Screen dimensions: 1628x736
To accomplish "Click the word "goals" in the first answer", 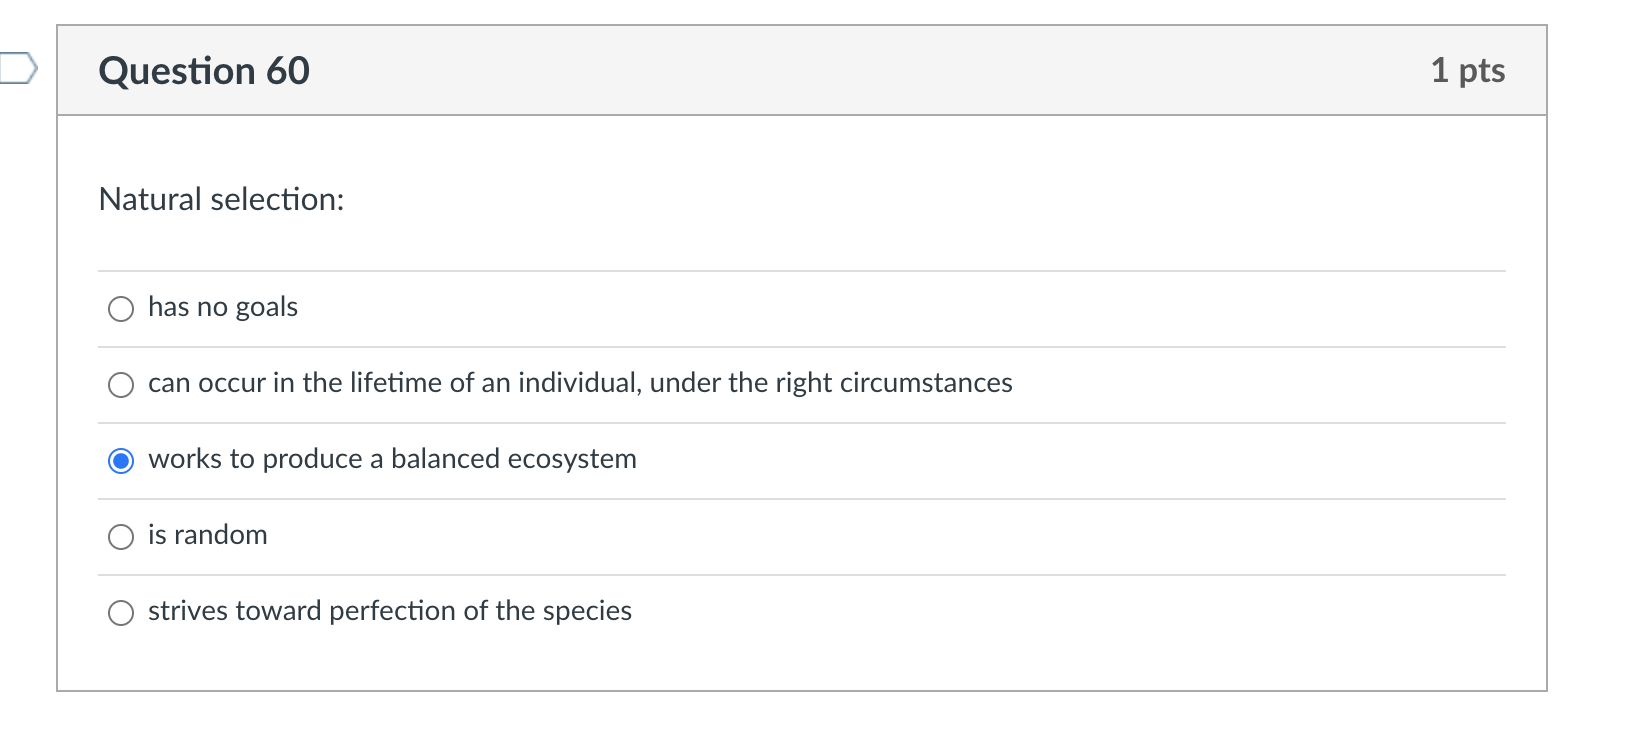I will 266,307.
